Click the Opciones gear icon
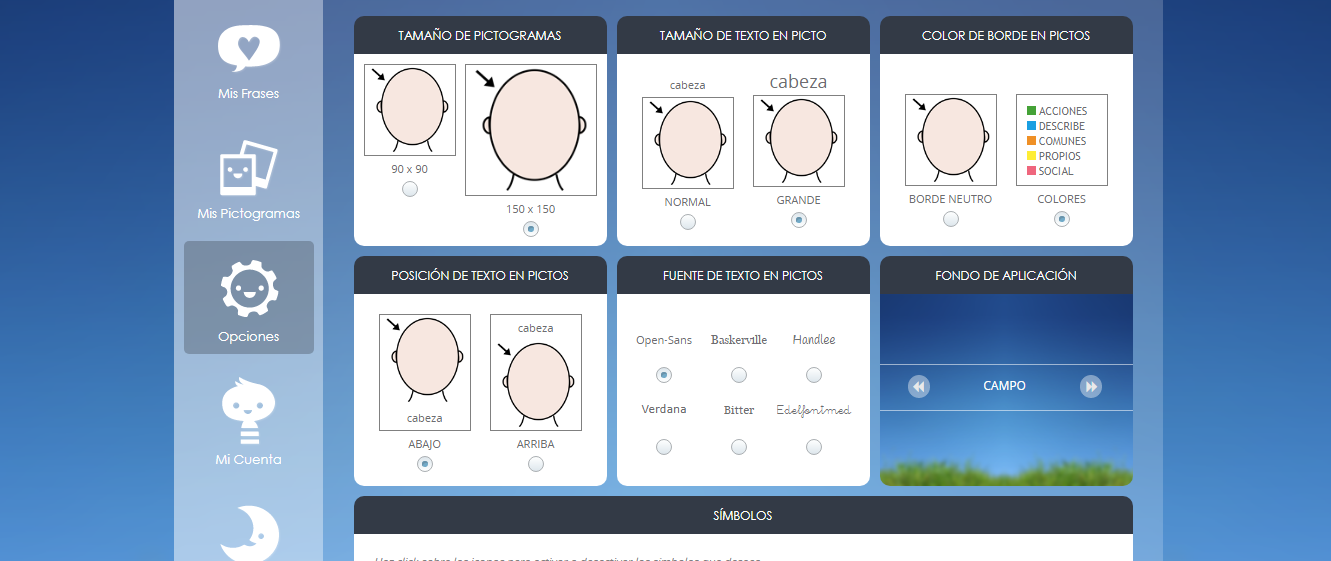 (248, 288)
